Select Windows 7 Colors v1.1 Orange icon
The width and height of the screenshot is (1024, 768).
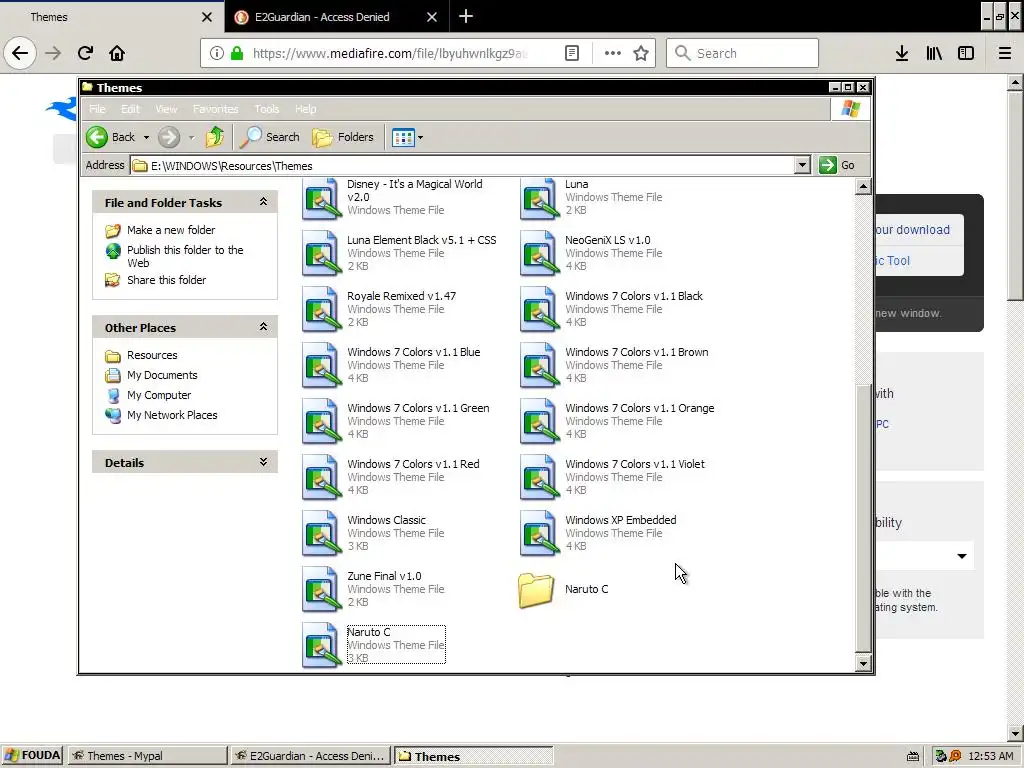pos(539,421)
